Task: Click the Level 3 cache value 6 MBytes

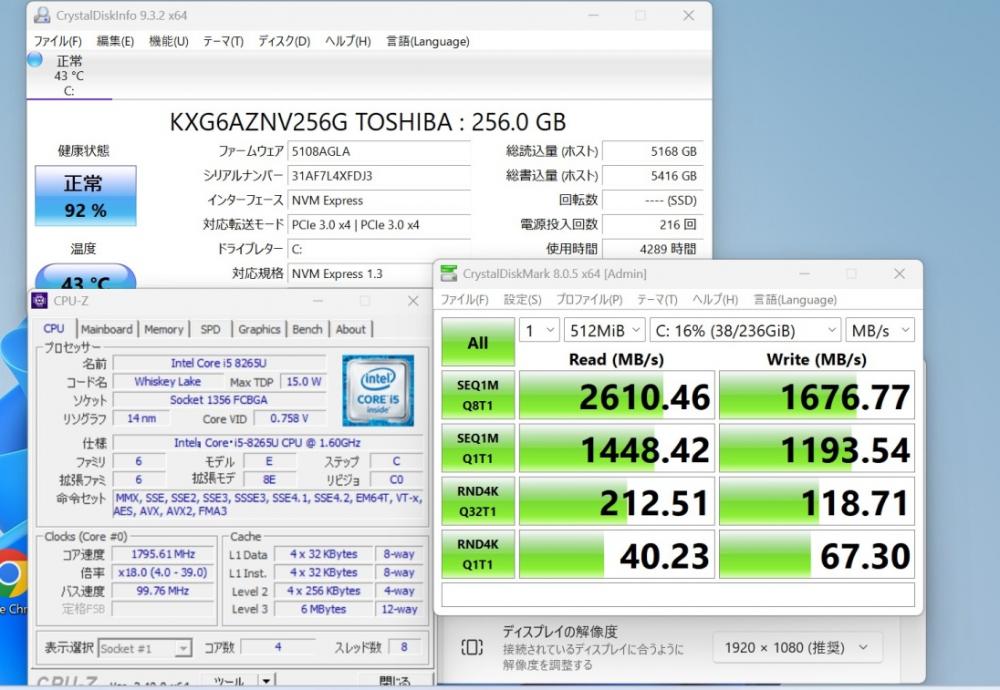Action: click(323, 609)
